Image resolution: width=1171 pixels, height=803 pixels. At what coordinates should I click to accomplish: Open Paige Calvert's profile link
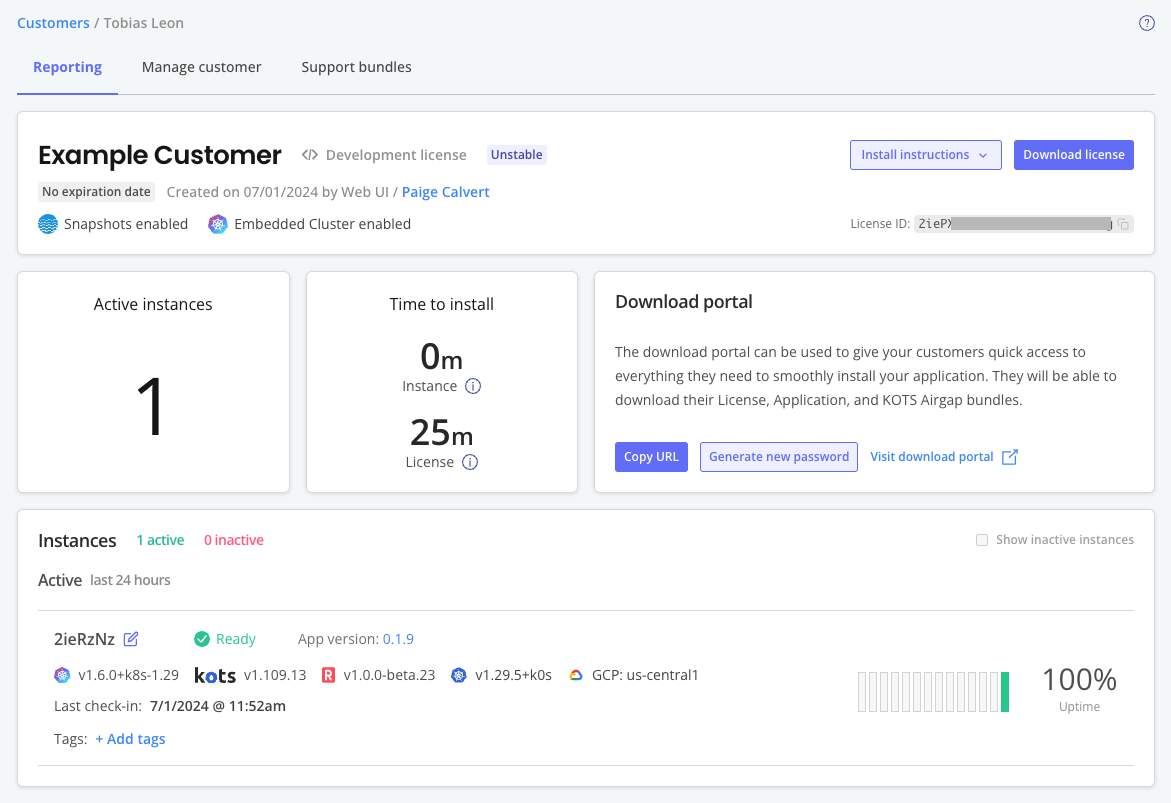pyautogui.click(x=445, y=191)
